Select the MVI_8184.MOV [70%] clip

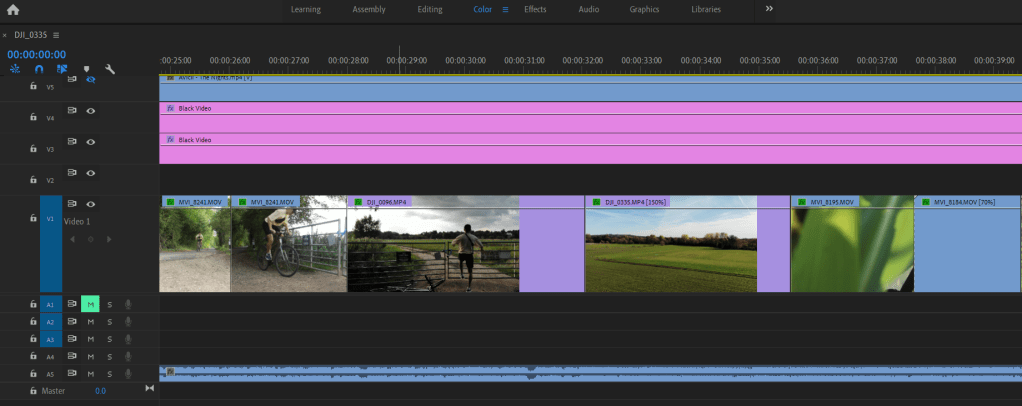968,244
